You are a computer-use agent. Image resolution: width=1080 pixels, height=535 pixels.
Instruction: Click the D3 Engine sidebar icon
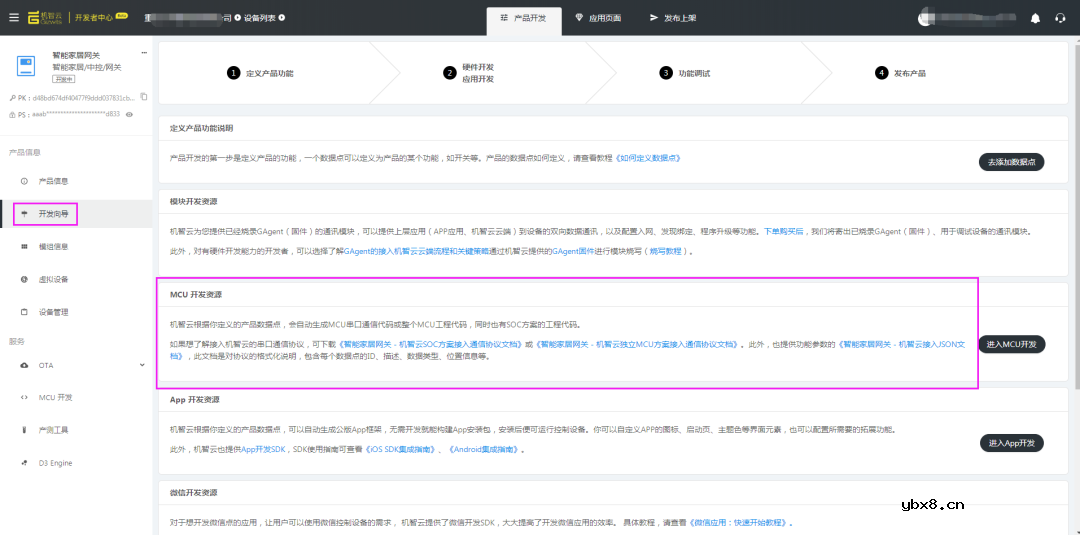pos(24,463)
